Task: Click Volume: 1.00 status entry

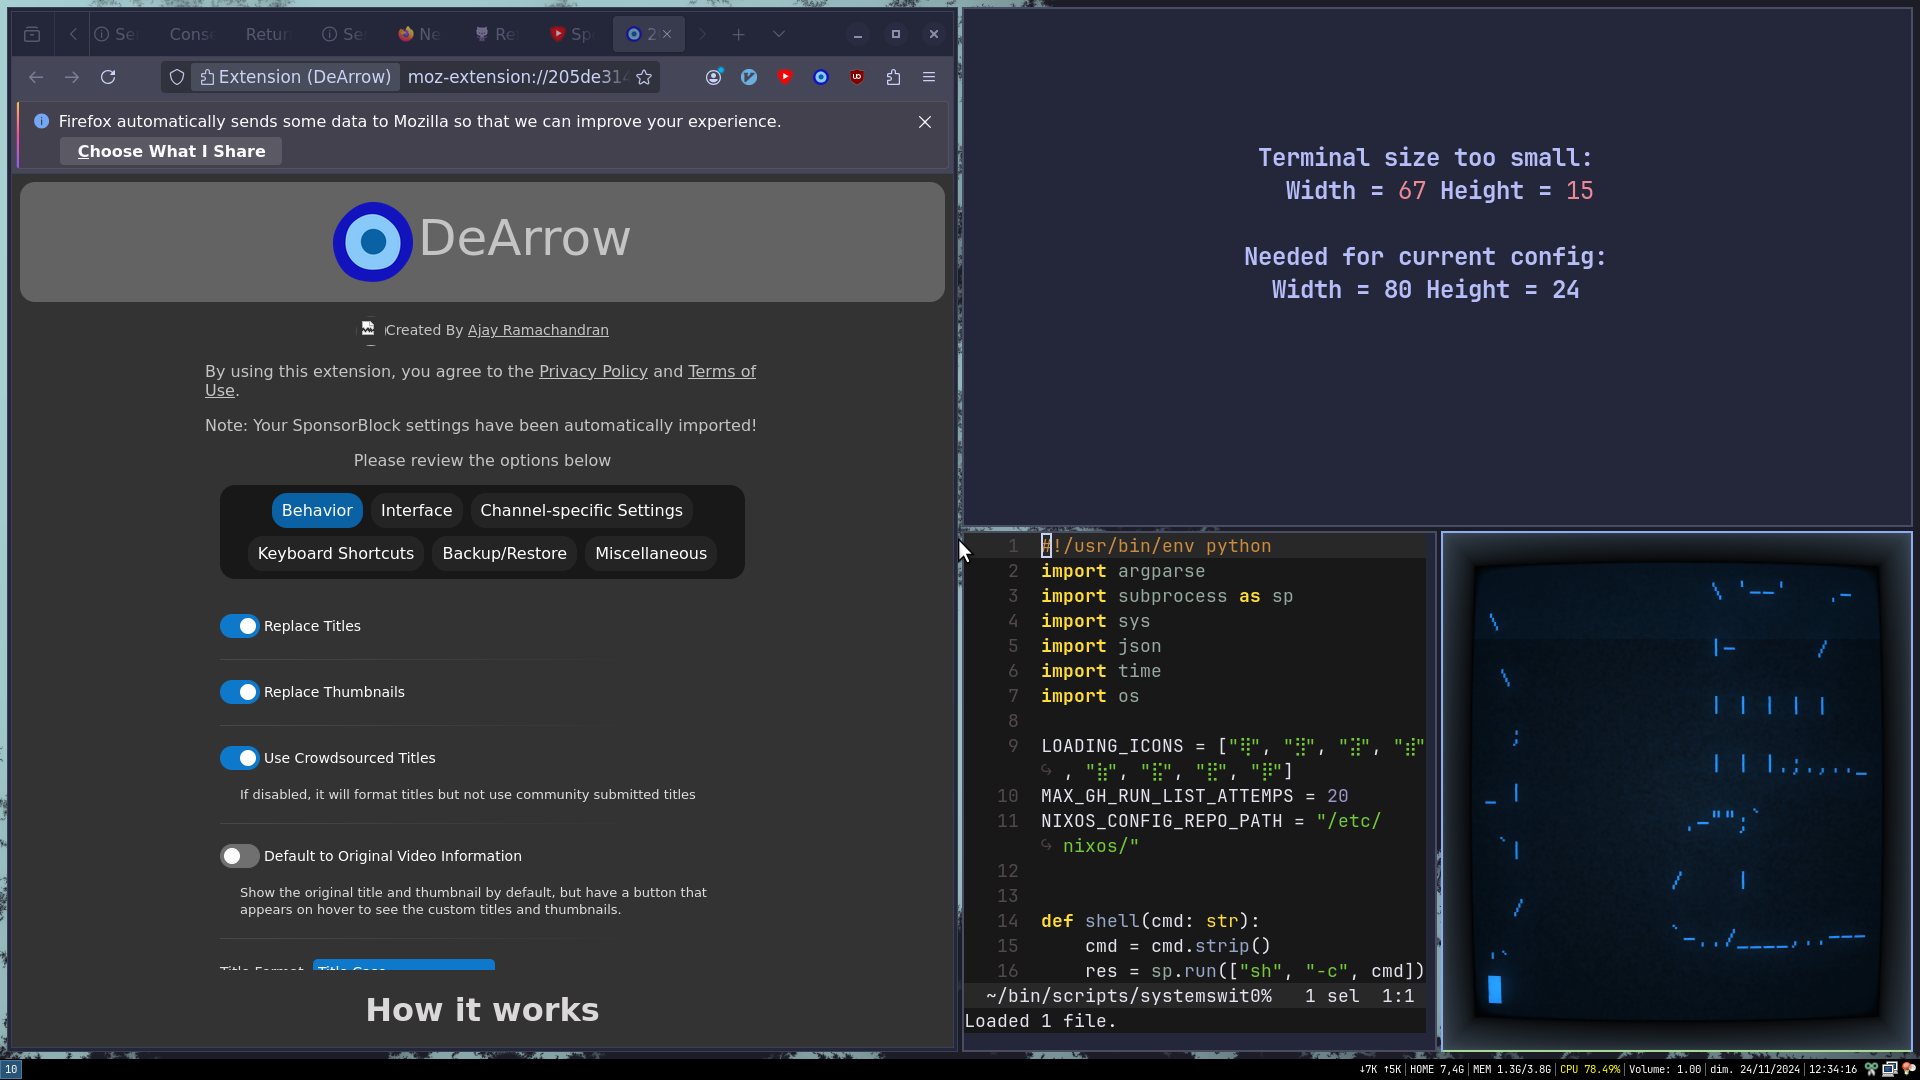Action: [1665, 1069]
